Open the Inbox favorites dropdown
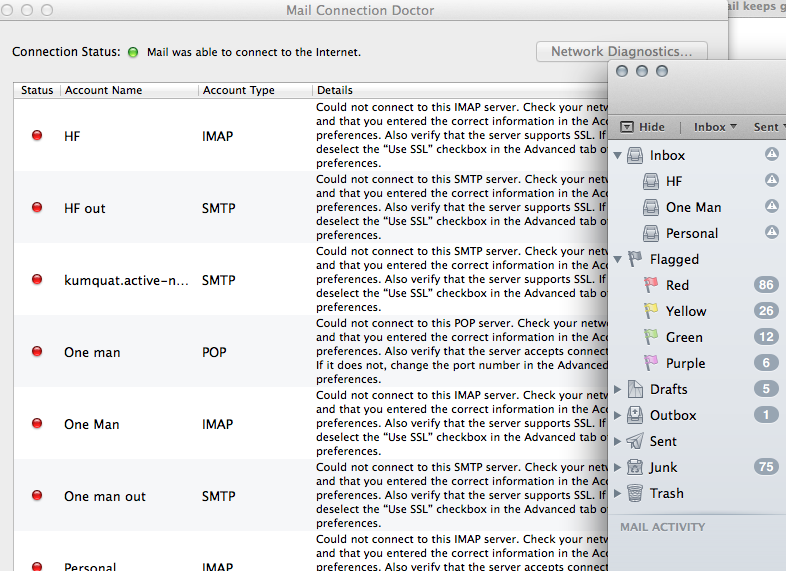Viewport: 786px width, 571px height. tap(715, 127)
